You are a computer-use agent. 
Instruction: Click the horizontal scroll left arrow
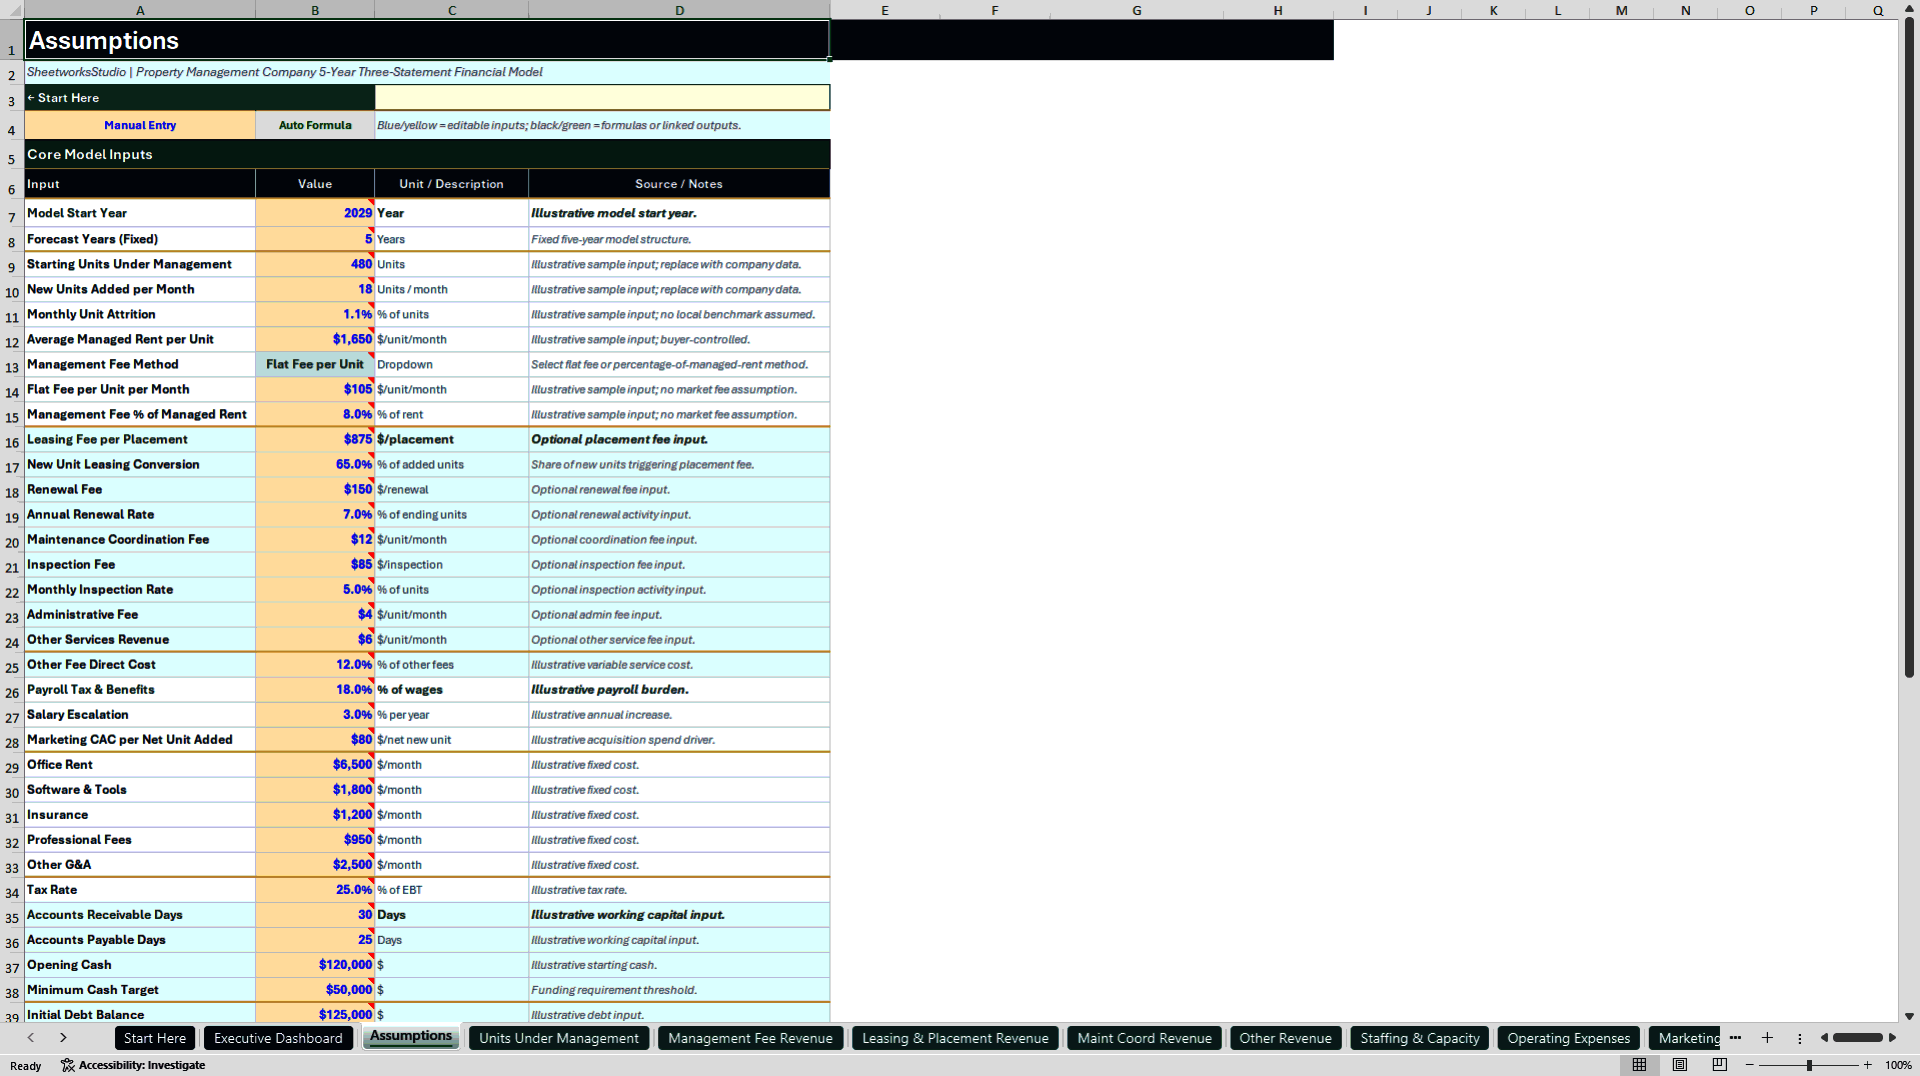click(x=1824, y=1038)
